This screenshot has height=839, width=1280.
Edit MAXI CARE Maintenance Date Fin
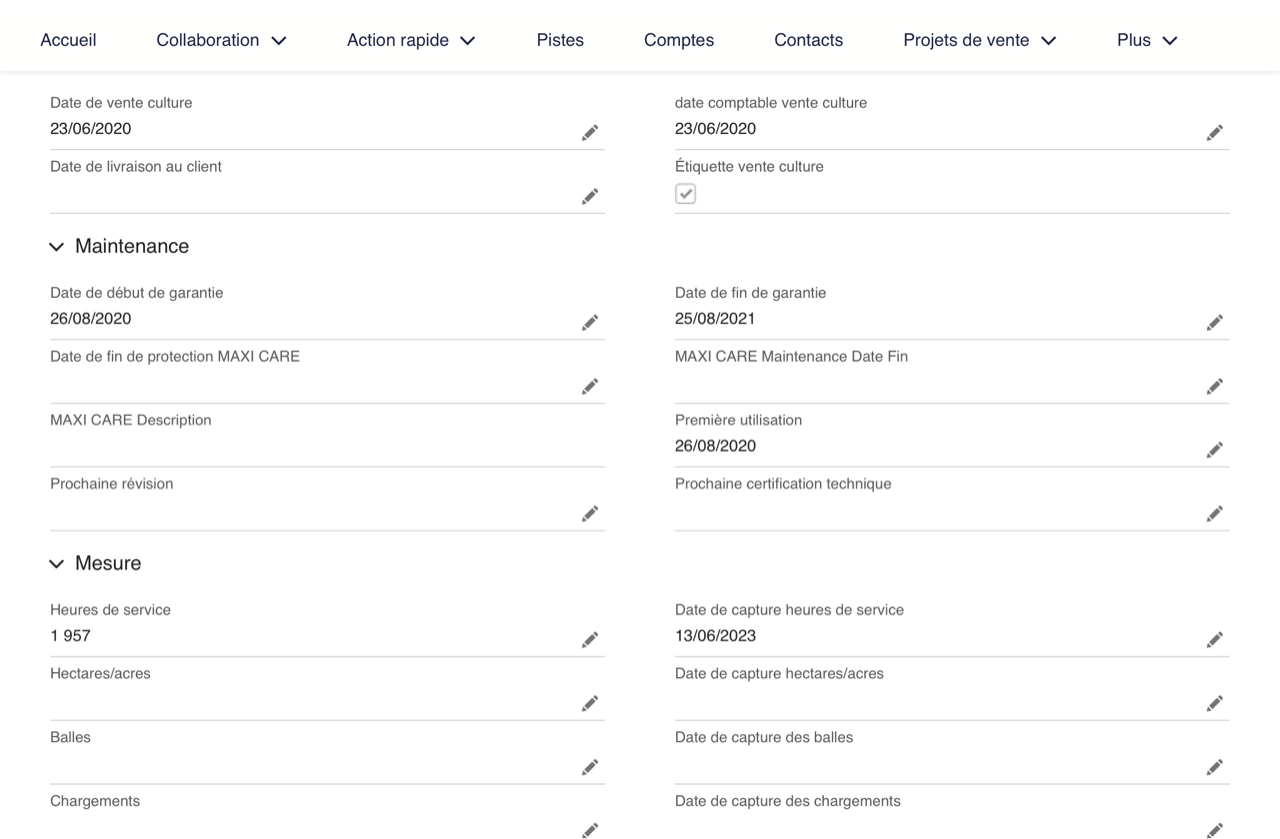point(1214,387)
